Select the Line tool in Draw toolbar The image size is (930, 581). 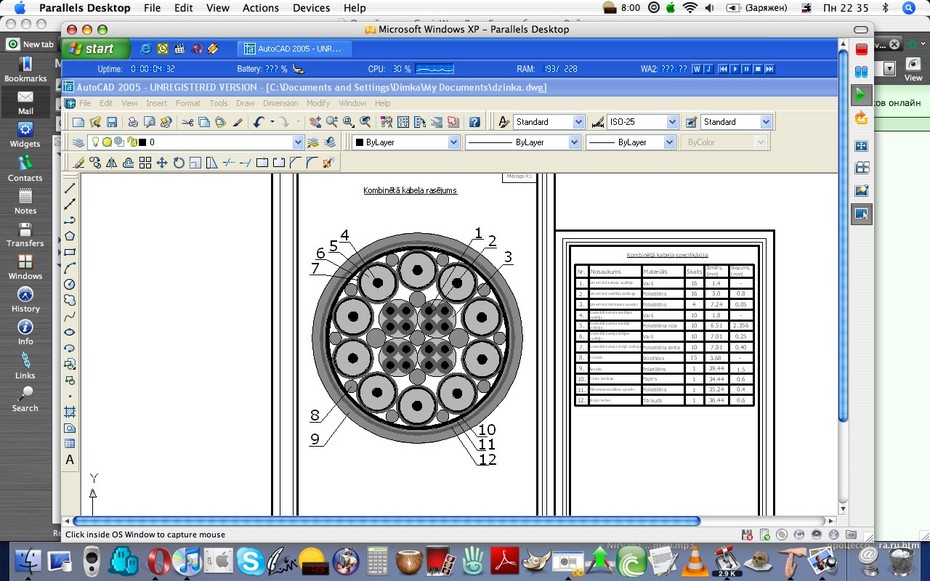click(x=69, y=188)
